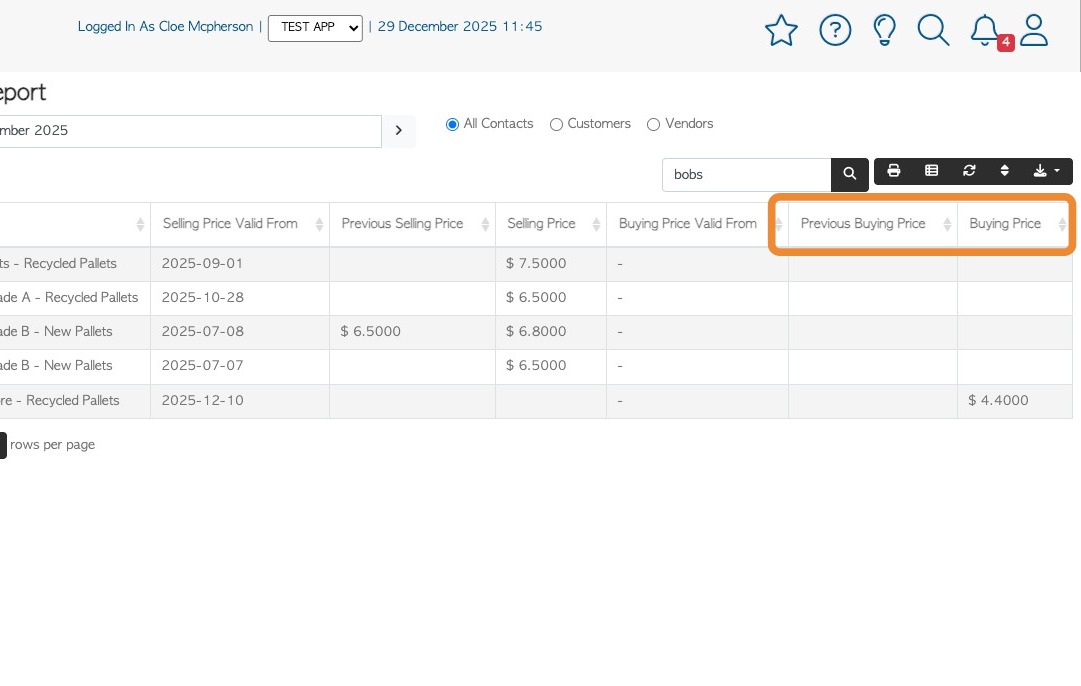Select the Customers radio button
This screenshot has width=1081, height=686.
click(x=556, y=125)
